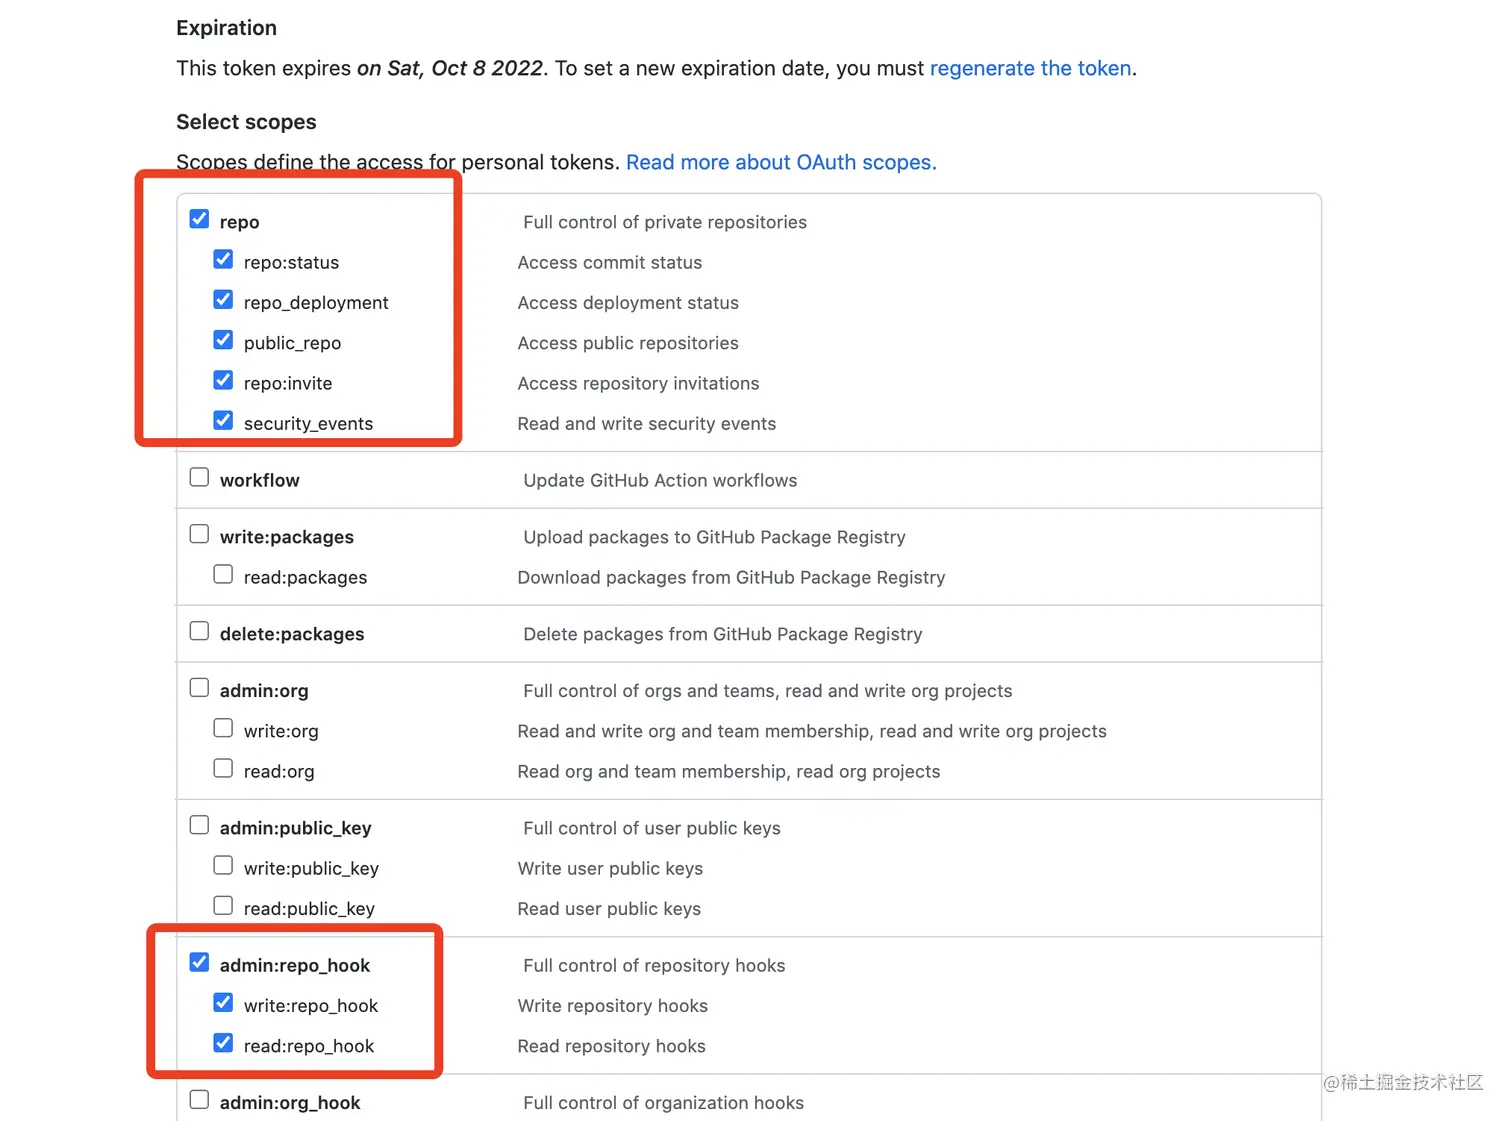Tick the read:public_key checkbox
The height and width of the screenshot is (1121, 1512).
[x=223, y=905]
